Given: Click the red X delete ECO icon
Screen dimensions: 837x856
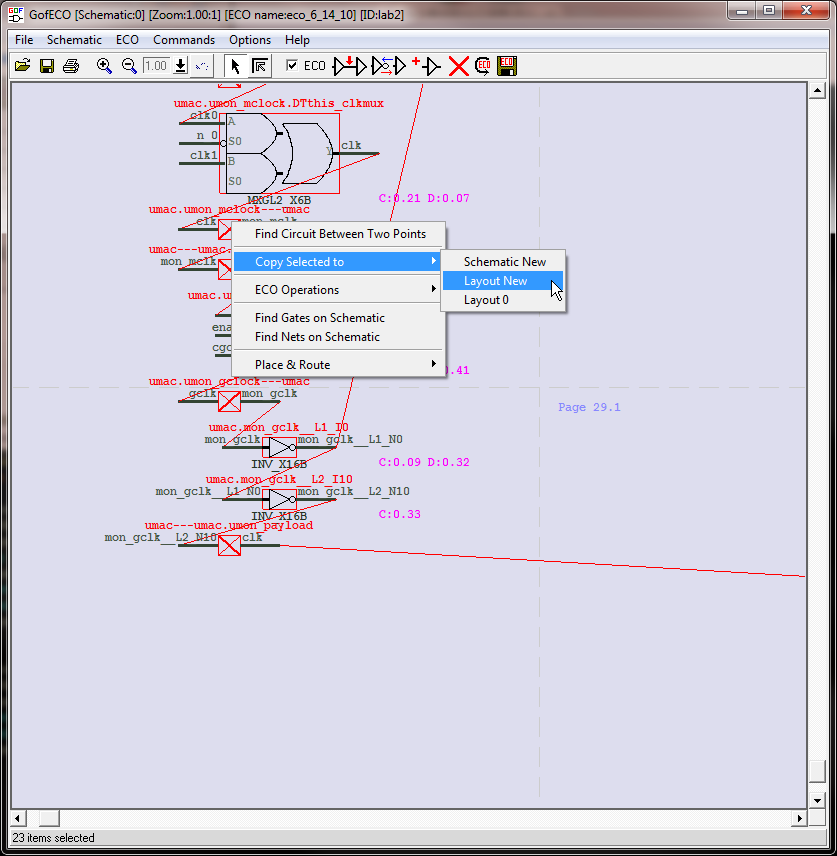Looking at the screenshot, I should click(x=458, y=66).
